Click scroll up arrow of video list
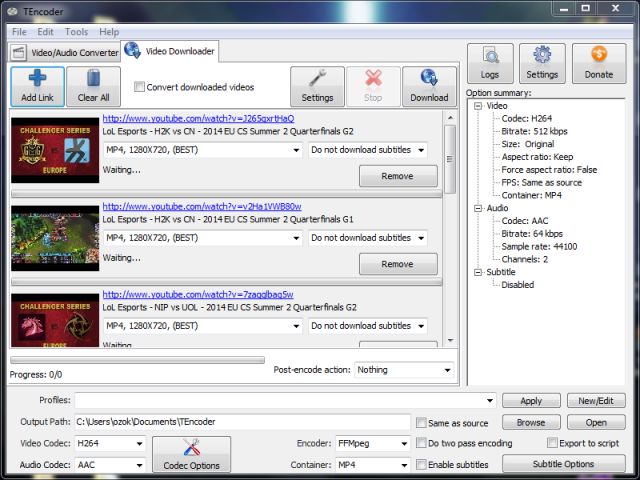 (x=450, y=118)
